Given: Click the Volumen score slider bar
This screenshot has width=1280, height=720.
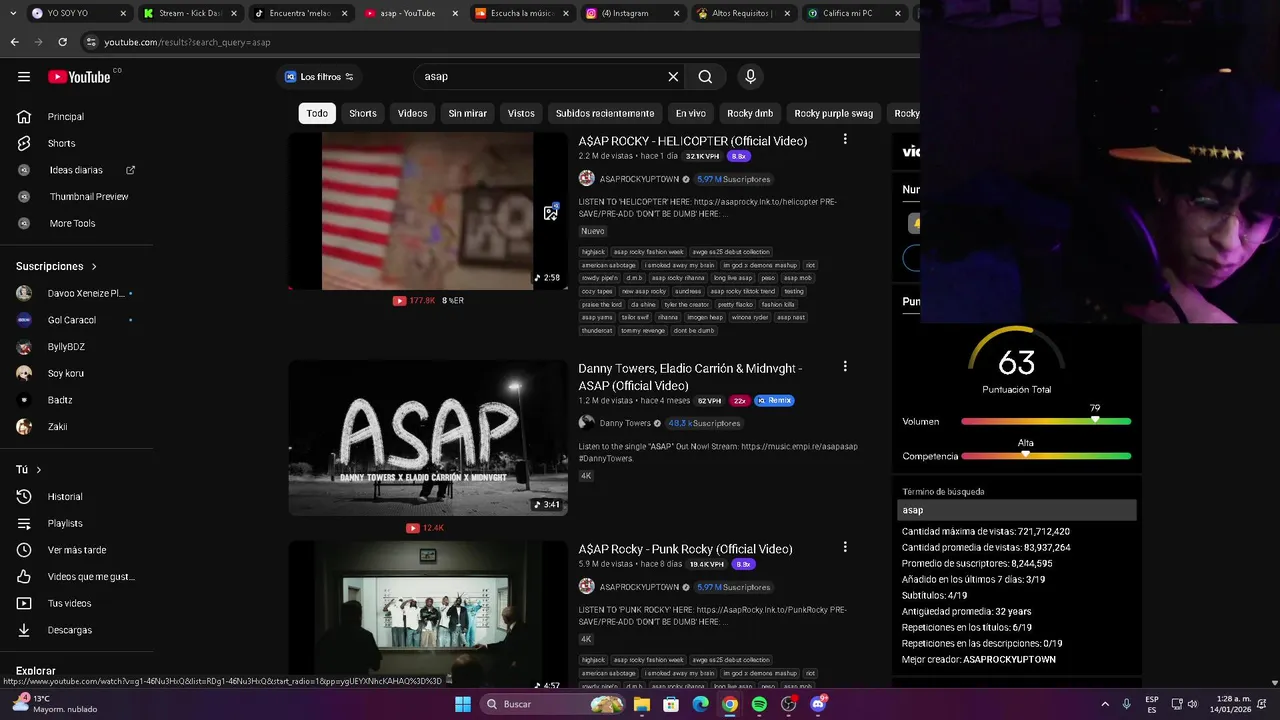Looking at the screenshot, I should (x=1046, y=422).
